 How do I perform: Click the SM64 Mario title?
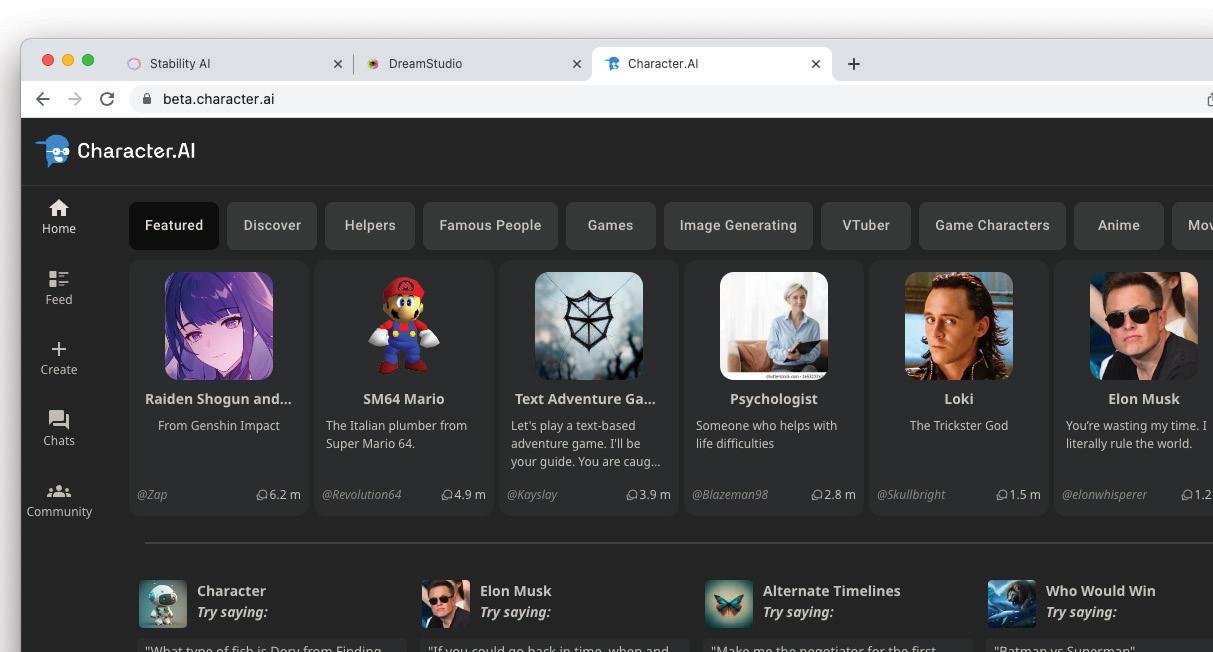coord(404,399)
